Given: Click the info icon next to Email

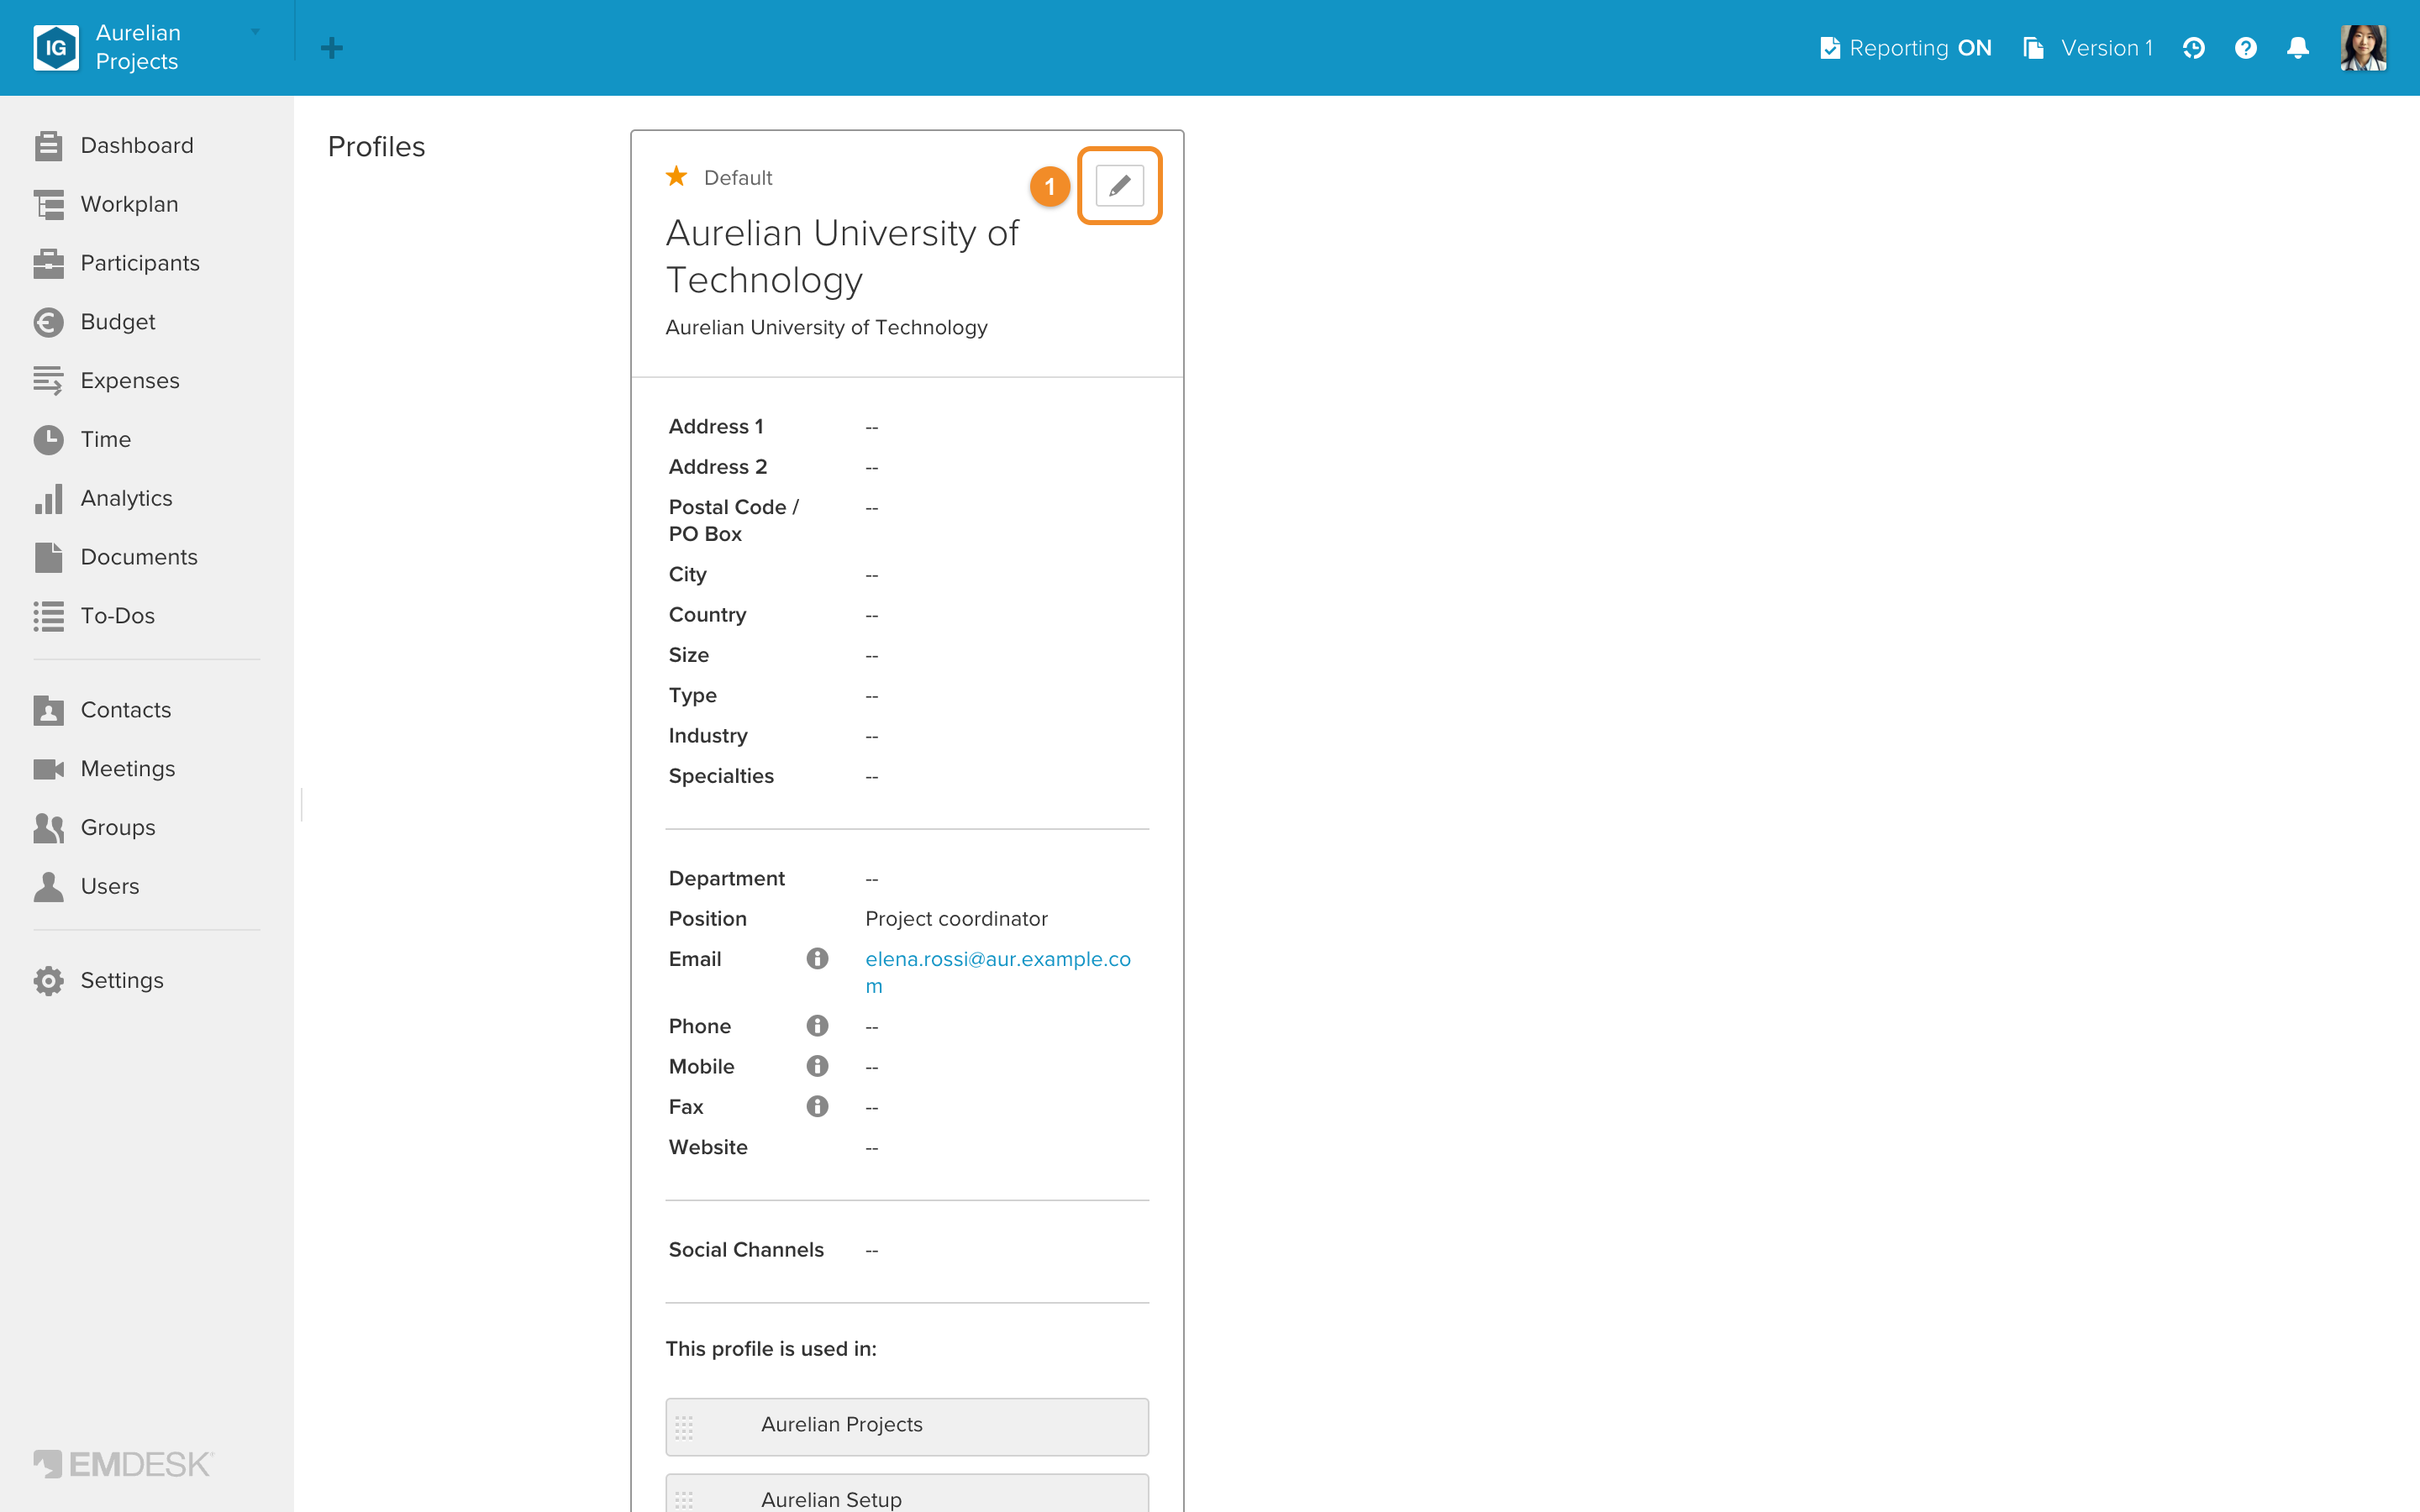Looking at the screenshot, I should 817,959.
